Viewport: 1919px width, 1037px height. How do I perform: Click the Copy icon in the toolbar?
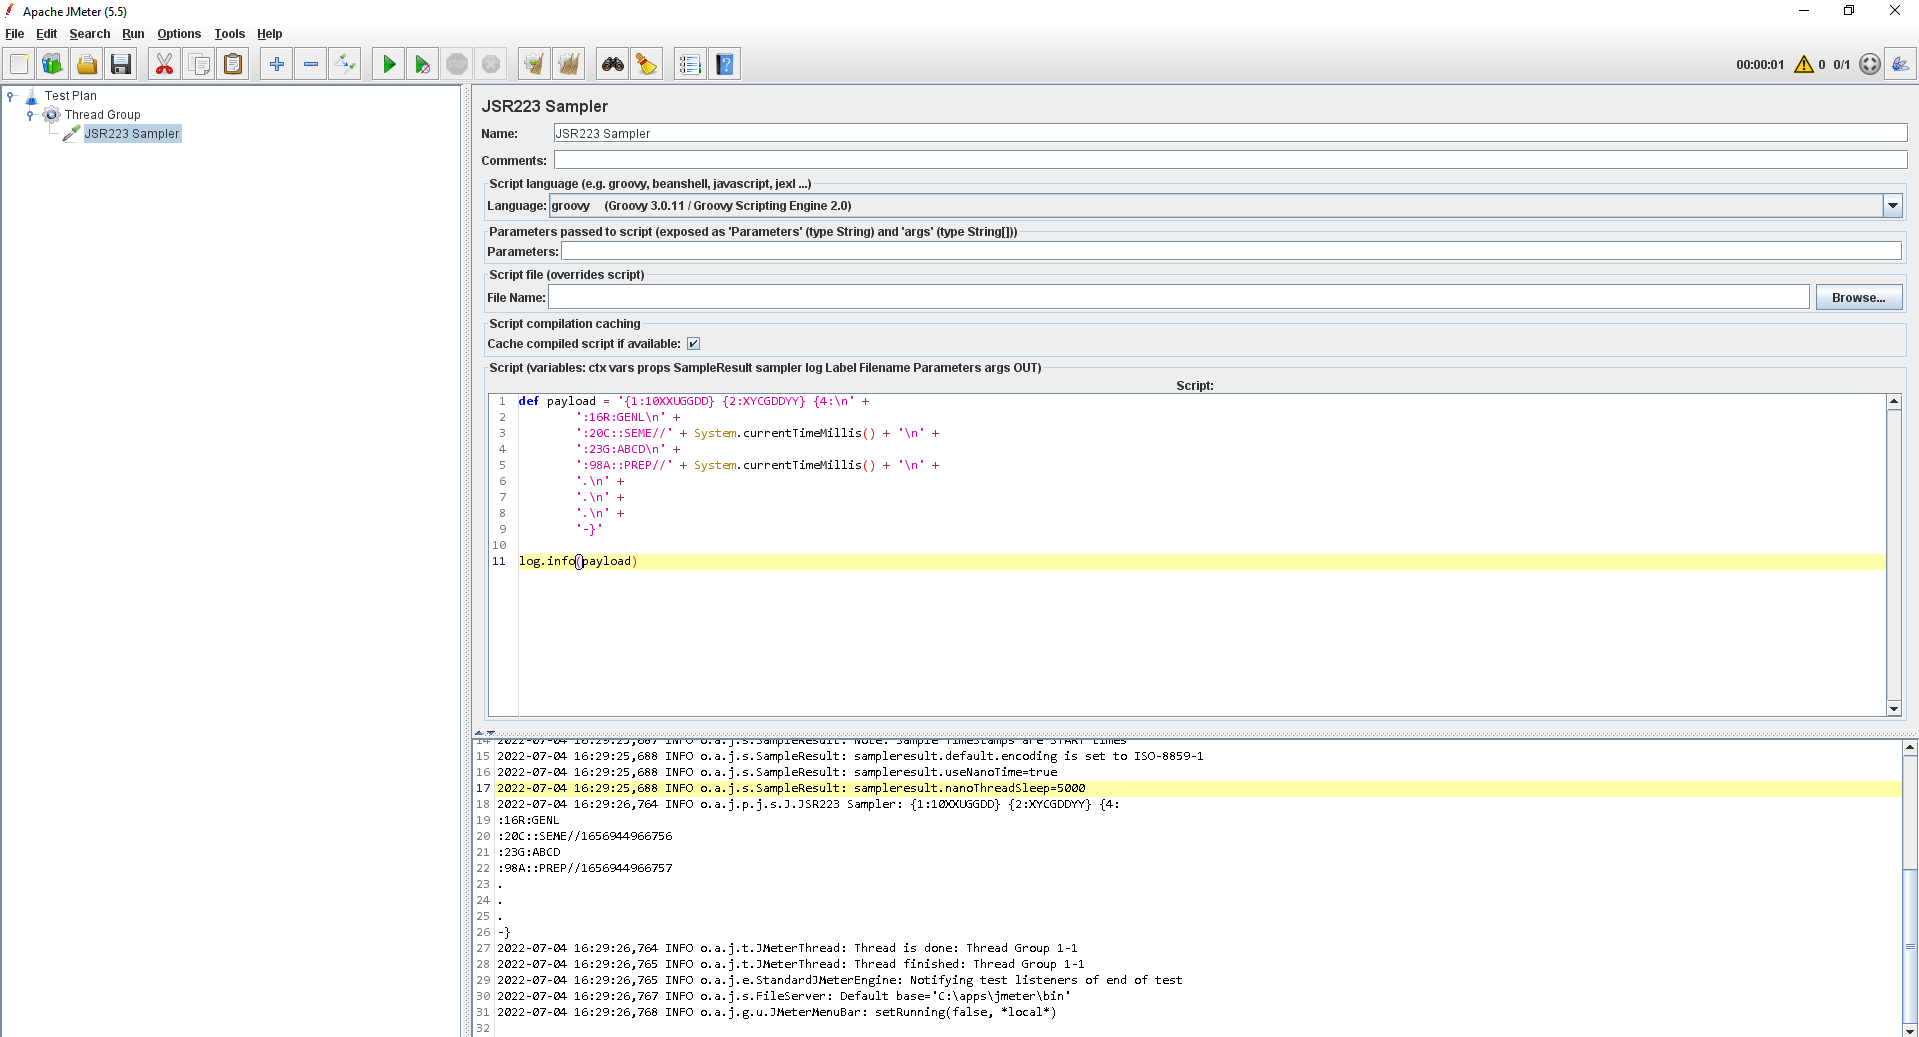(199, 63)
